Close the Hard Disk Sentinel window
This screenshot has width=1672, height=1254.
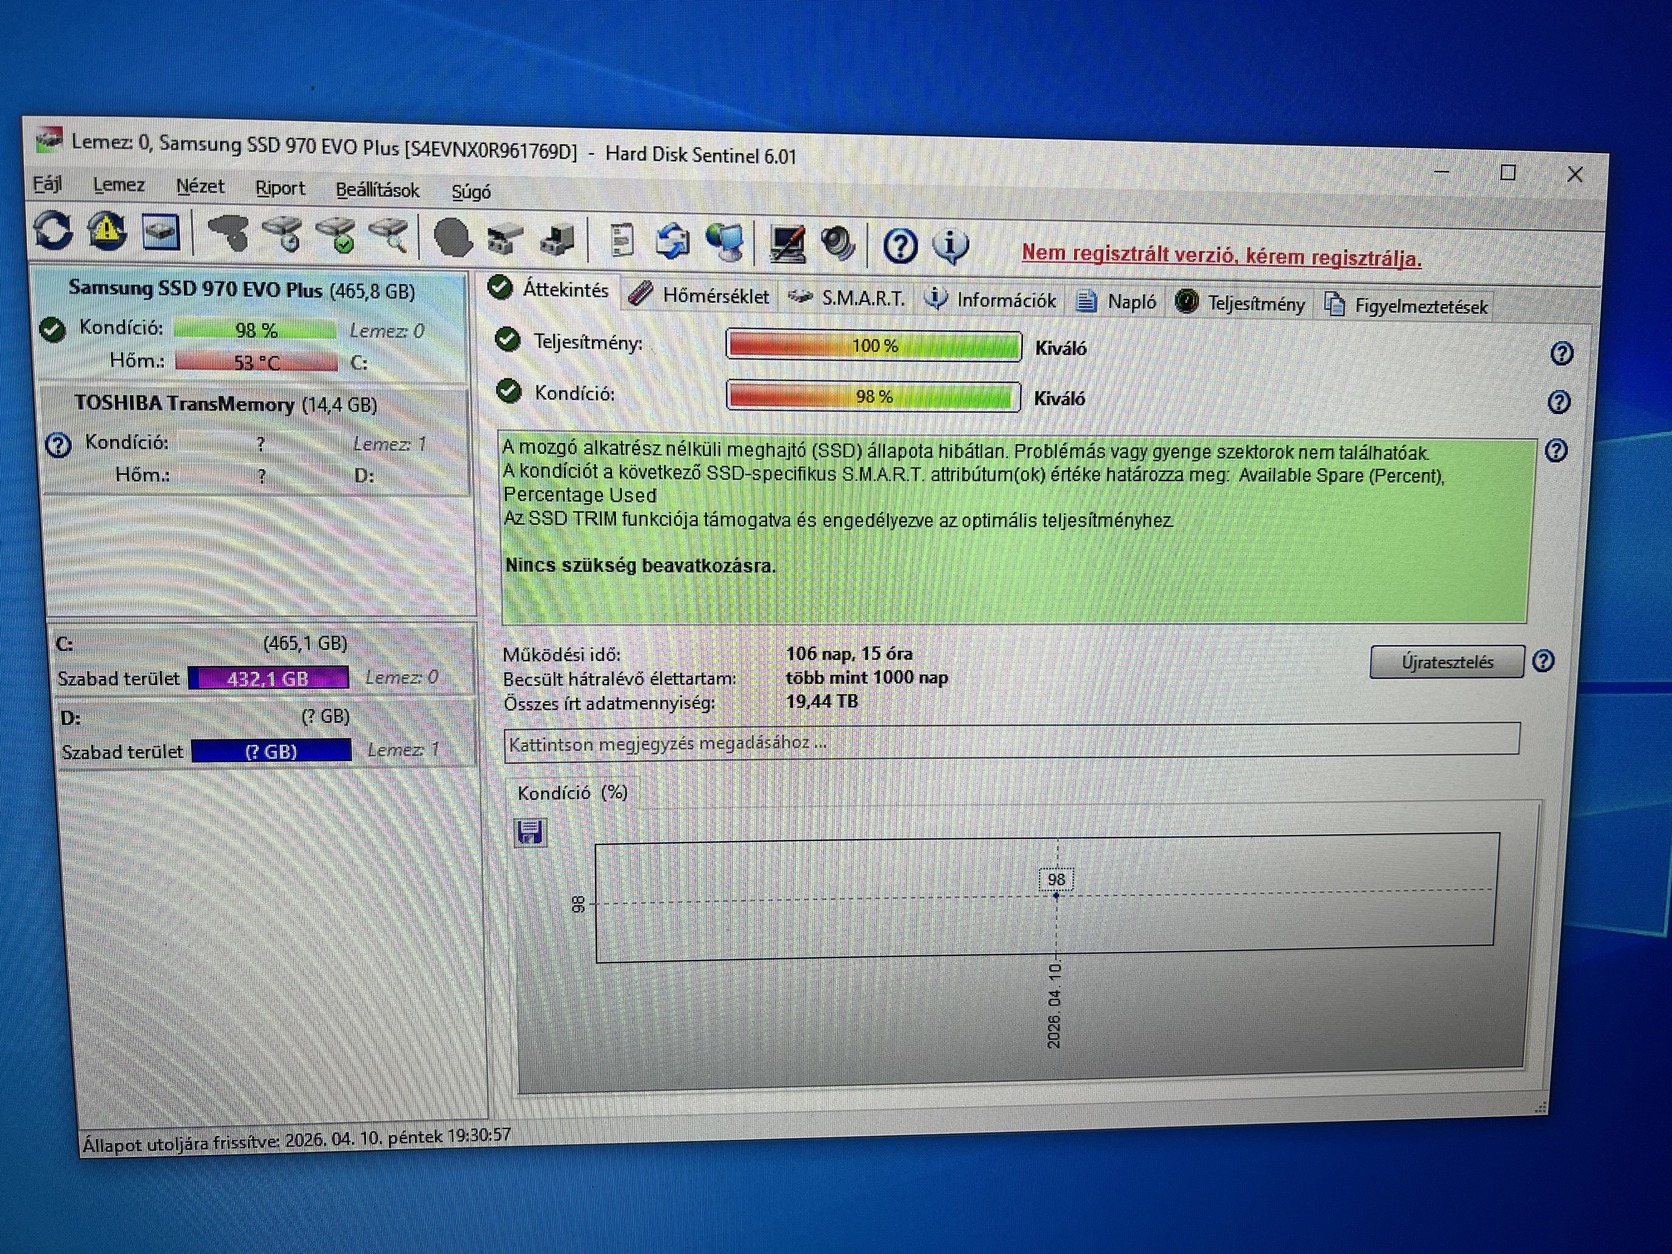tap(1575, 174)
